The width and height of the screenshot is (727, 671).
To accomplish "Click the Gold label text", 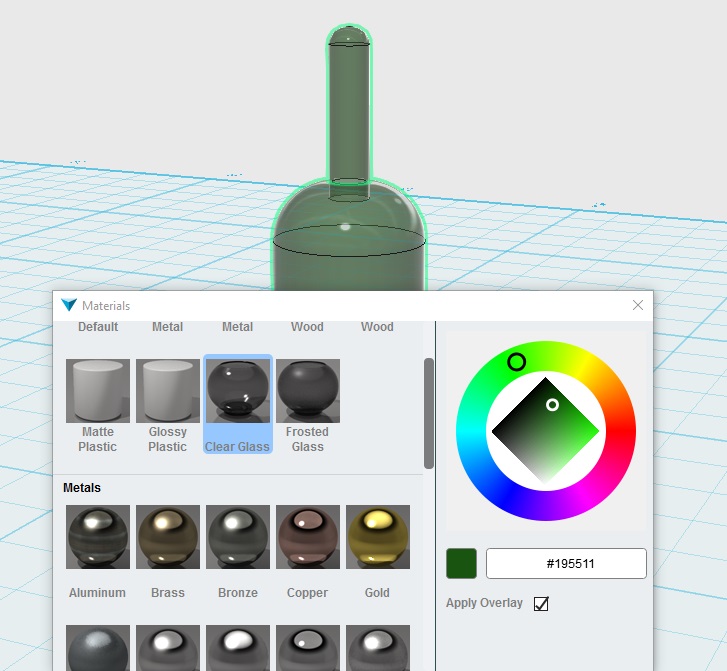I will (377, 593).
